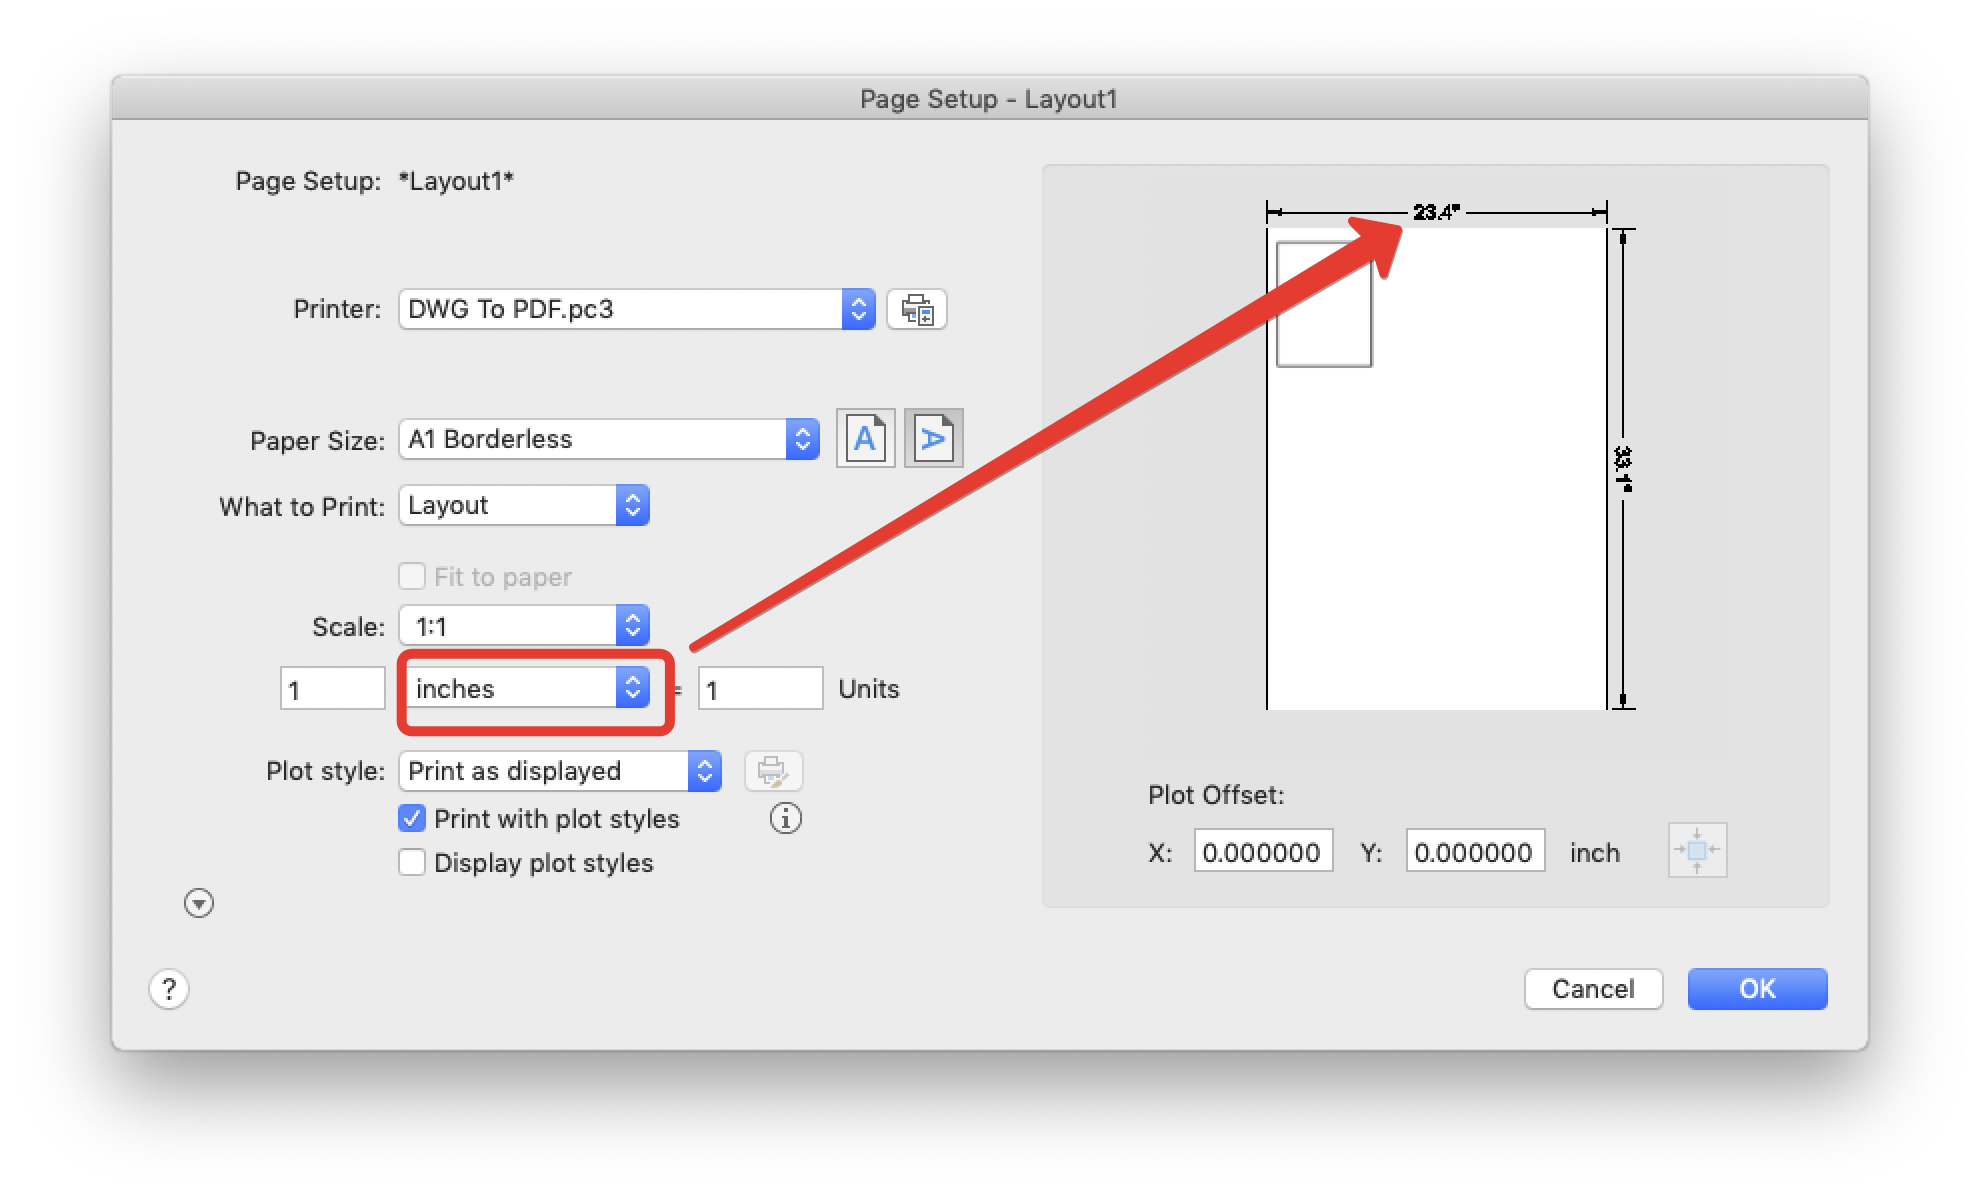
Task: Select landscape page orientation icon
Action: pos(933,438)
